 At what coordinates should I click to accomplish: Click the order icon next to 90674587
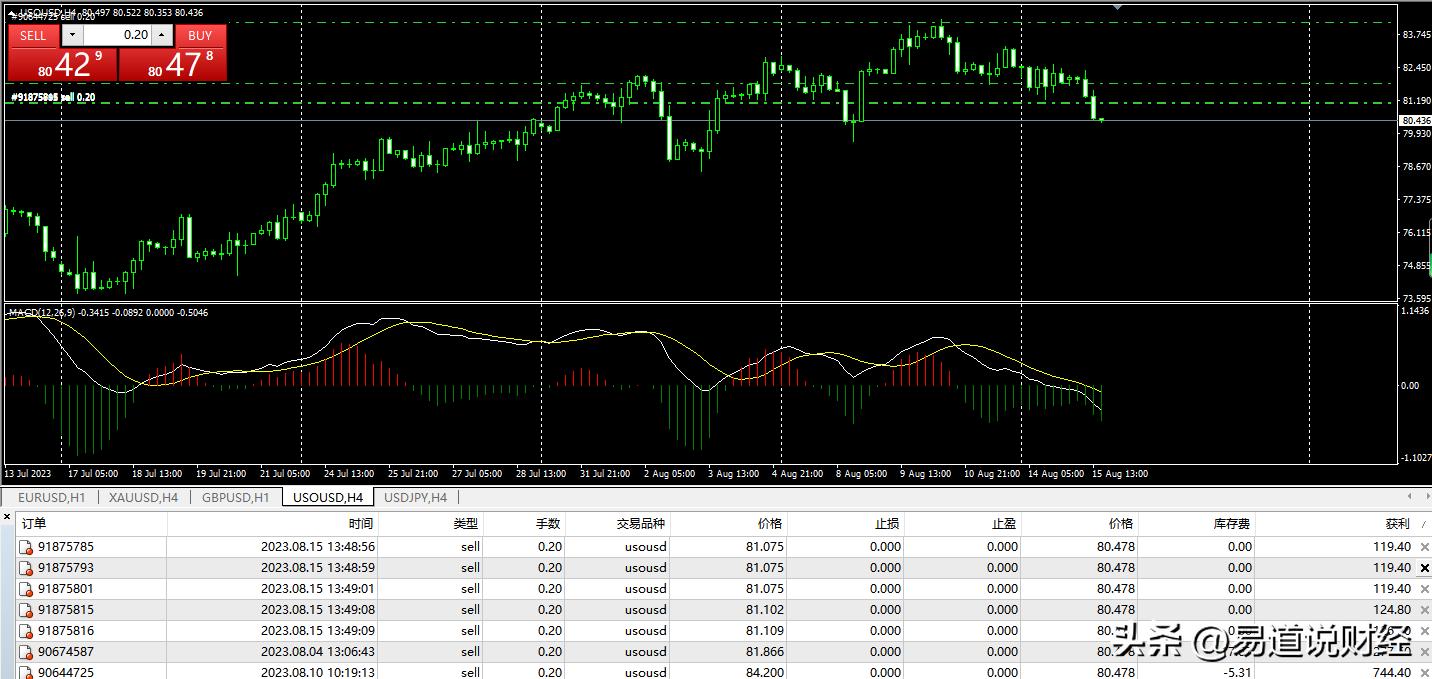click(27, 652)
